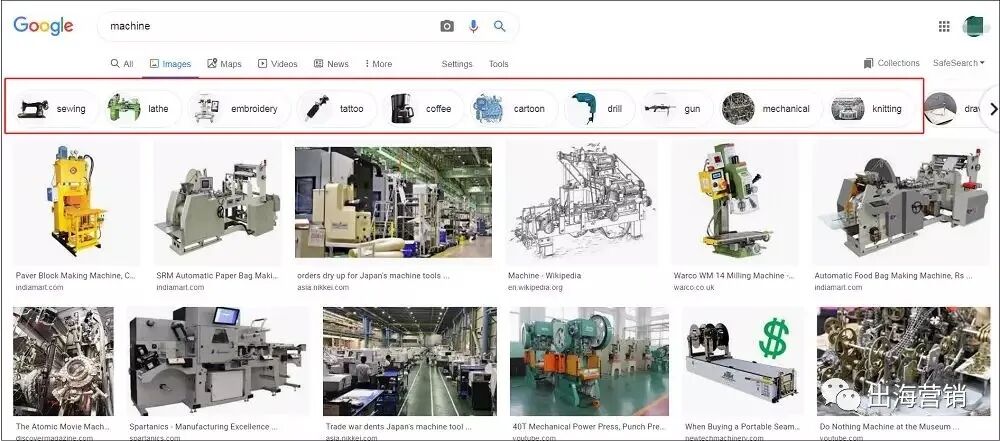Open Automatic Food Bag Making Machine image
Screen dimensions: 1000x441
(x=901, y=202)
